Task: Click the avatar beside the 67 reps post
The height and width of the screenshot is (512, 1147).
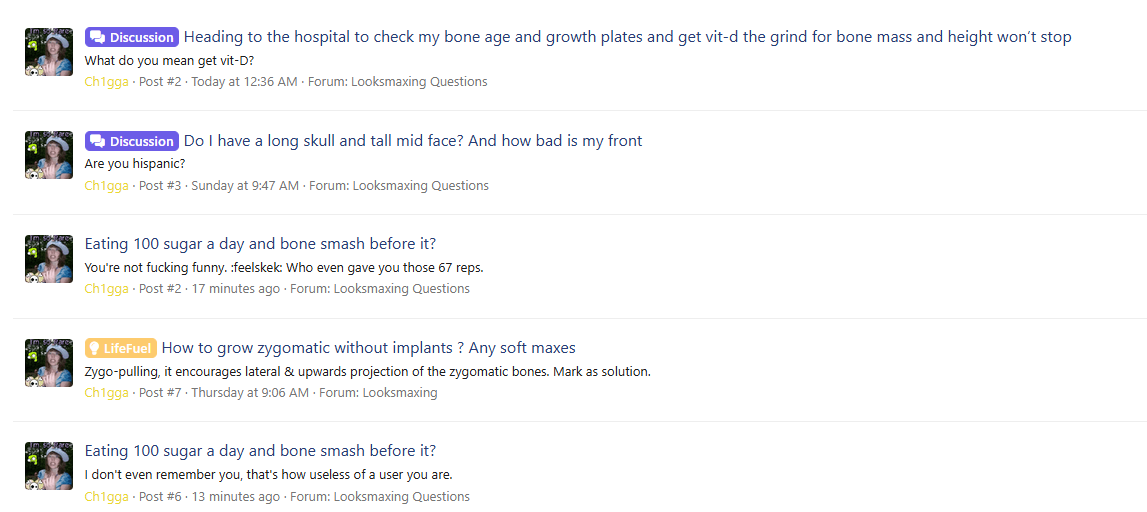Action: (49, 259)
